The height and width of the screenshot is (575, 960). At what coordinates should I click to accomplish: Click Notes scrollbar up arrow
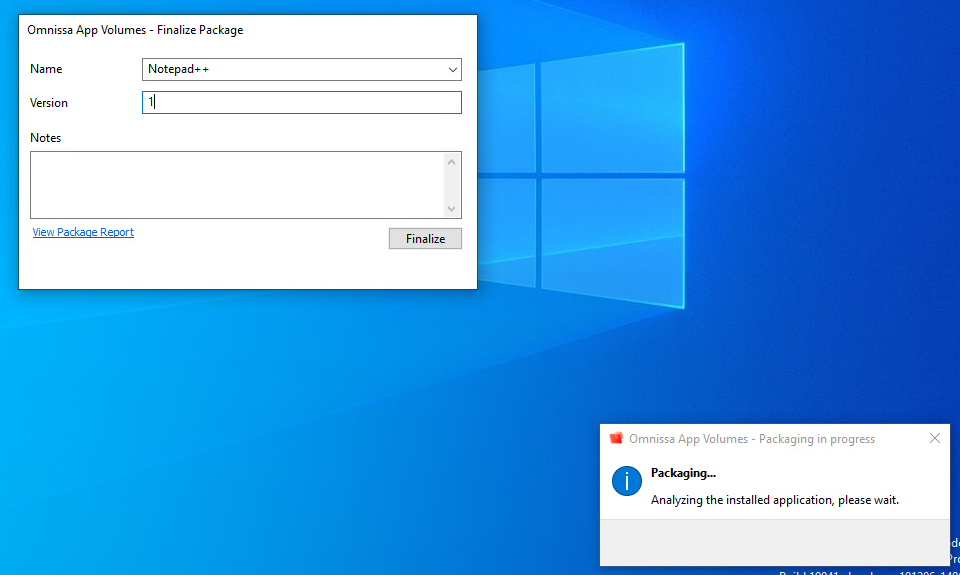click(451, 162)
